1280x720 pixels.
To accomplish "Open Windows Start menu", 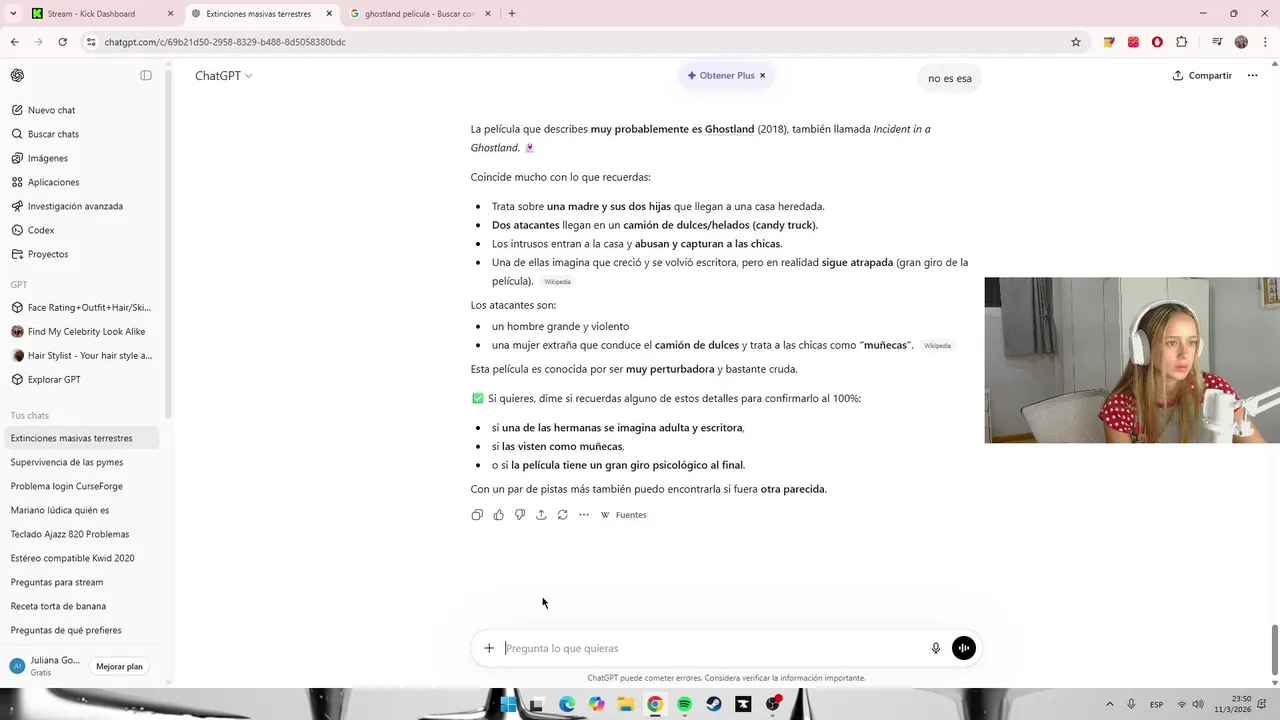I will [508, 704].
